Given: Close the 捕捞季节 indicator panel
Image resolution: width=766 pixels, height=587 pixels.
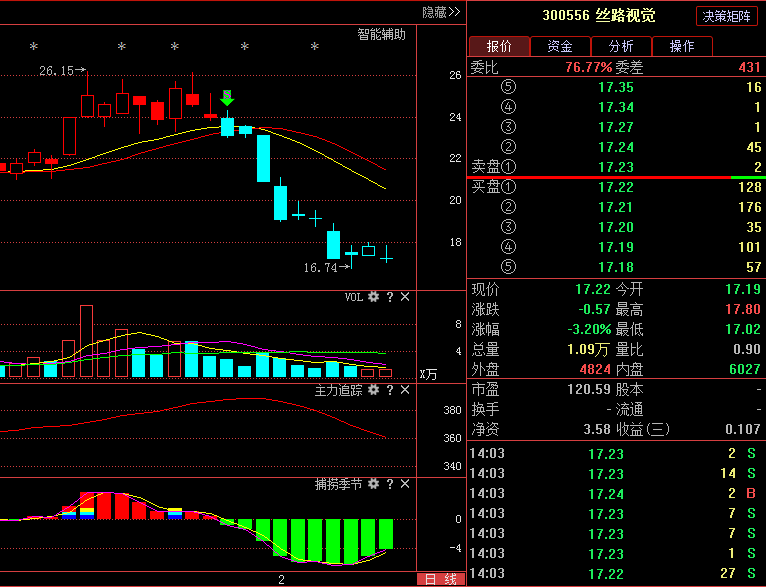Looking at the screenshot, I should click(x=404, y=484).
